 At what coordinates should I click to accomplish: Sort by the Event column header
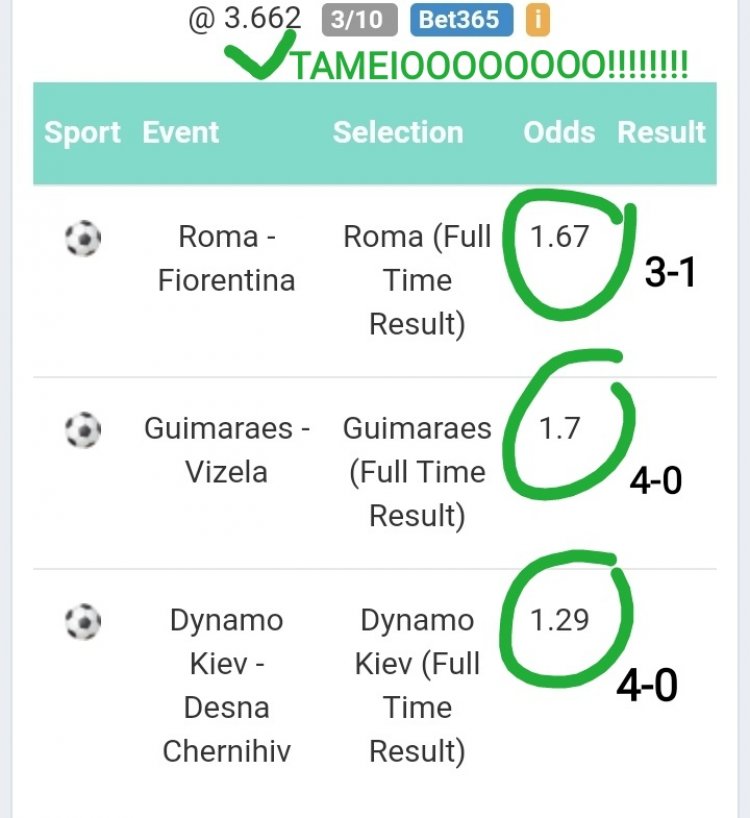[181, 132]
